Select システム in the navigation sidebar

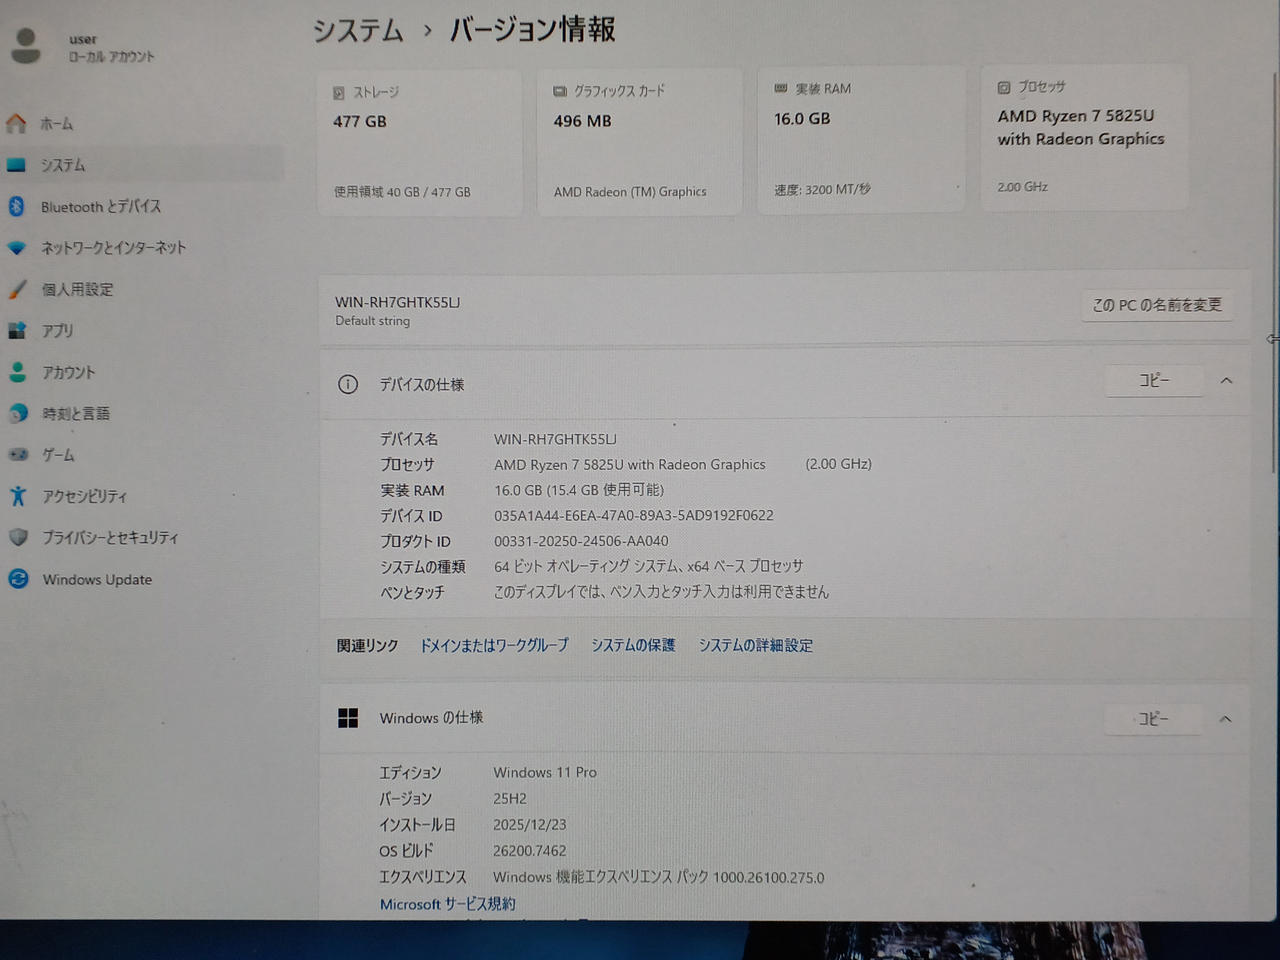[62, 165]
